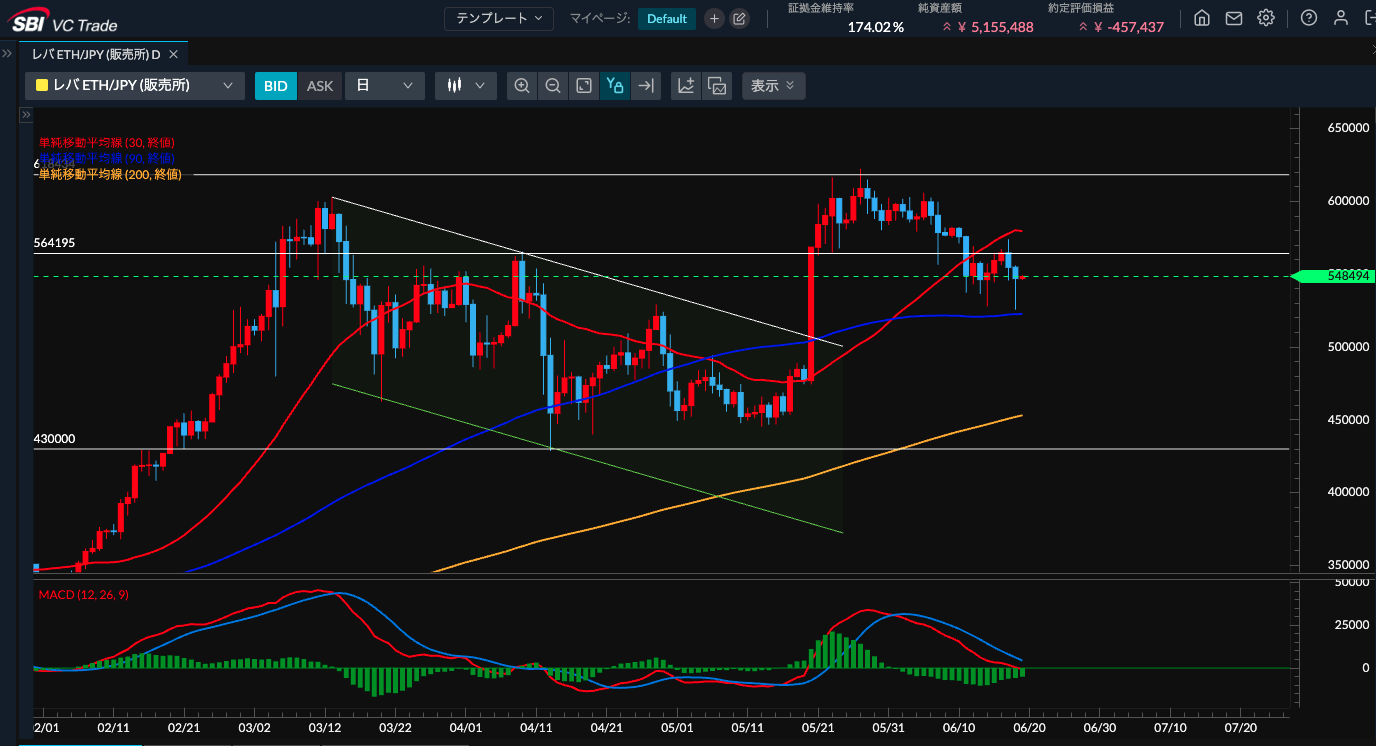Click the 純資産額 label

[x=939, y=8]
